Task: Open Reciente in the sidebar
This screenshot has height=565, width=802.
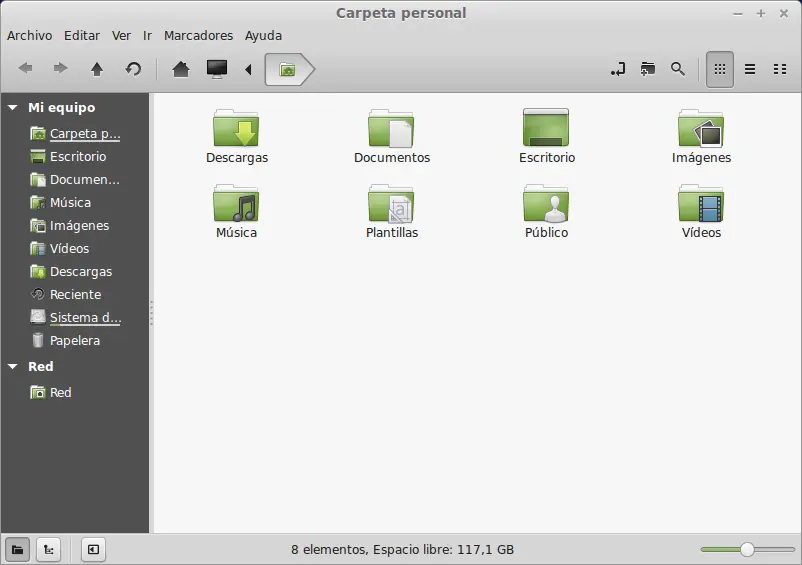Action: [x=65, y=295]
